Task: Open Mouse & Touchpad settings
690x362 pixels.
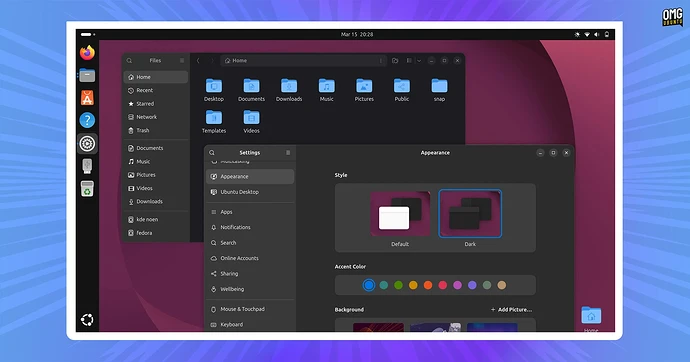Action: coord(250,309)
